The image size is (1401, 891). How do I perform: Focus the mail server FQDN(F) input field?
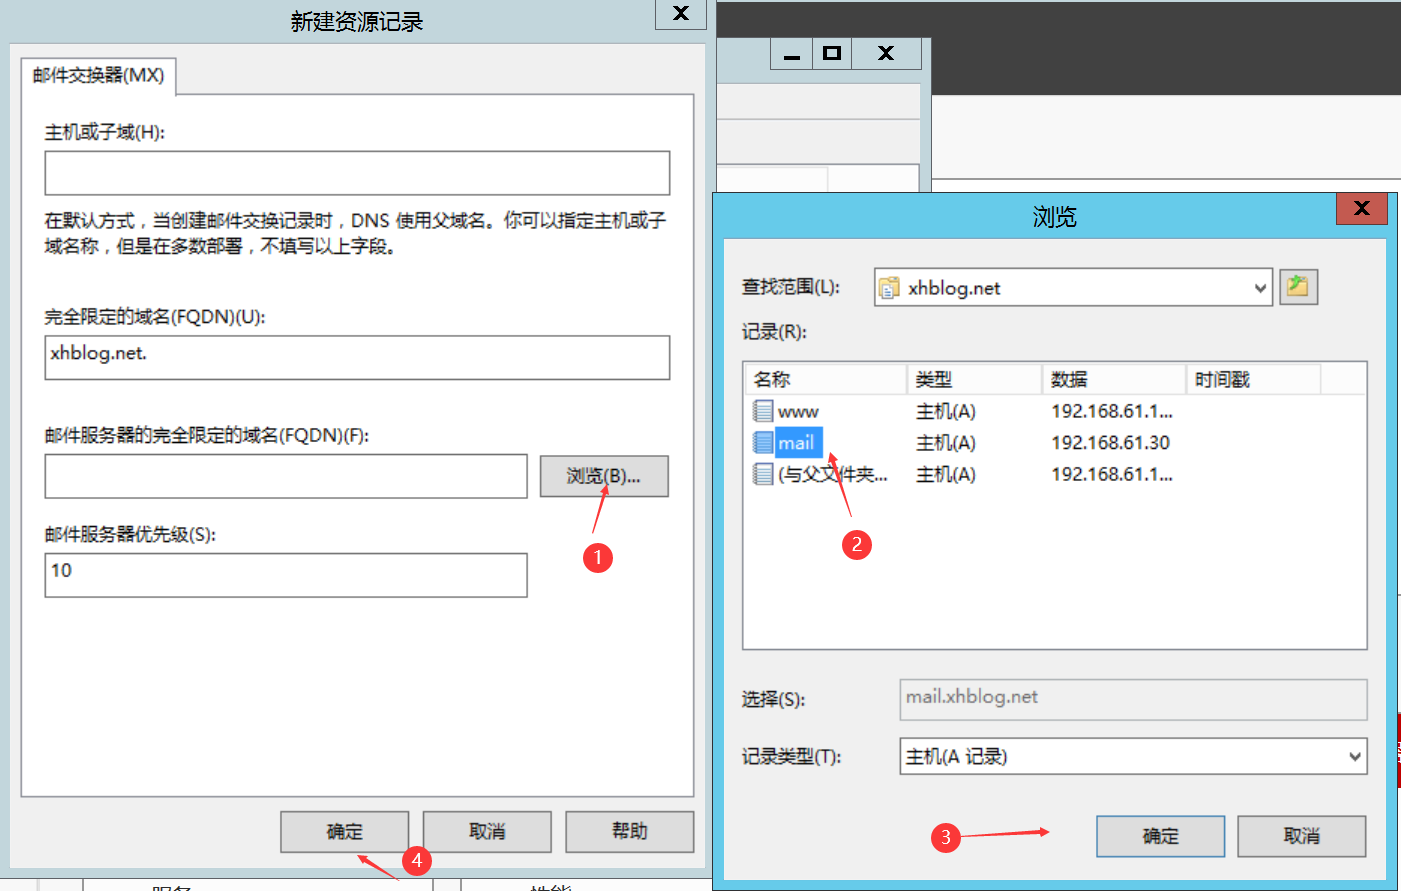[286, 476]
